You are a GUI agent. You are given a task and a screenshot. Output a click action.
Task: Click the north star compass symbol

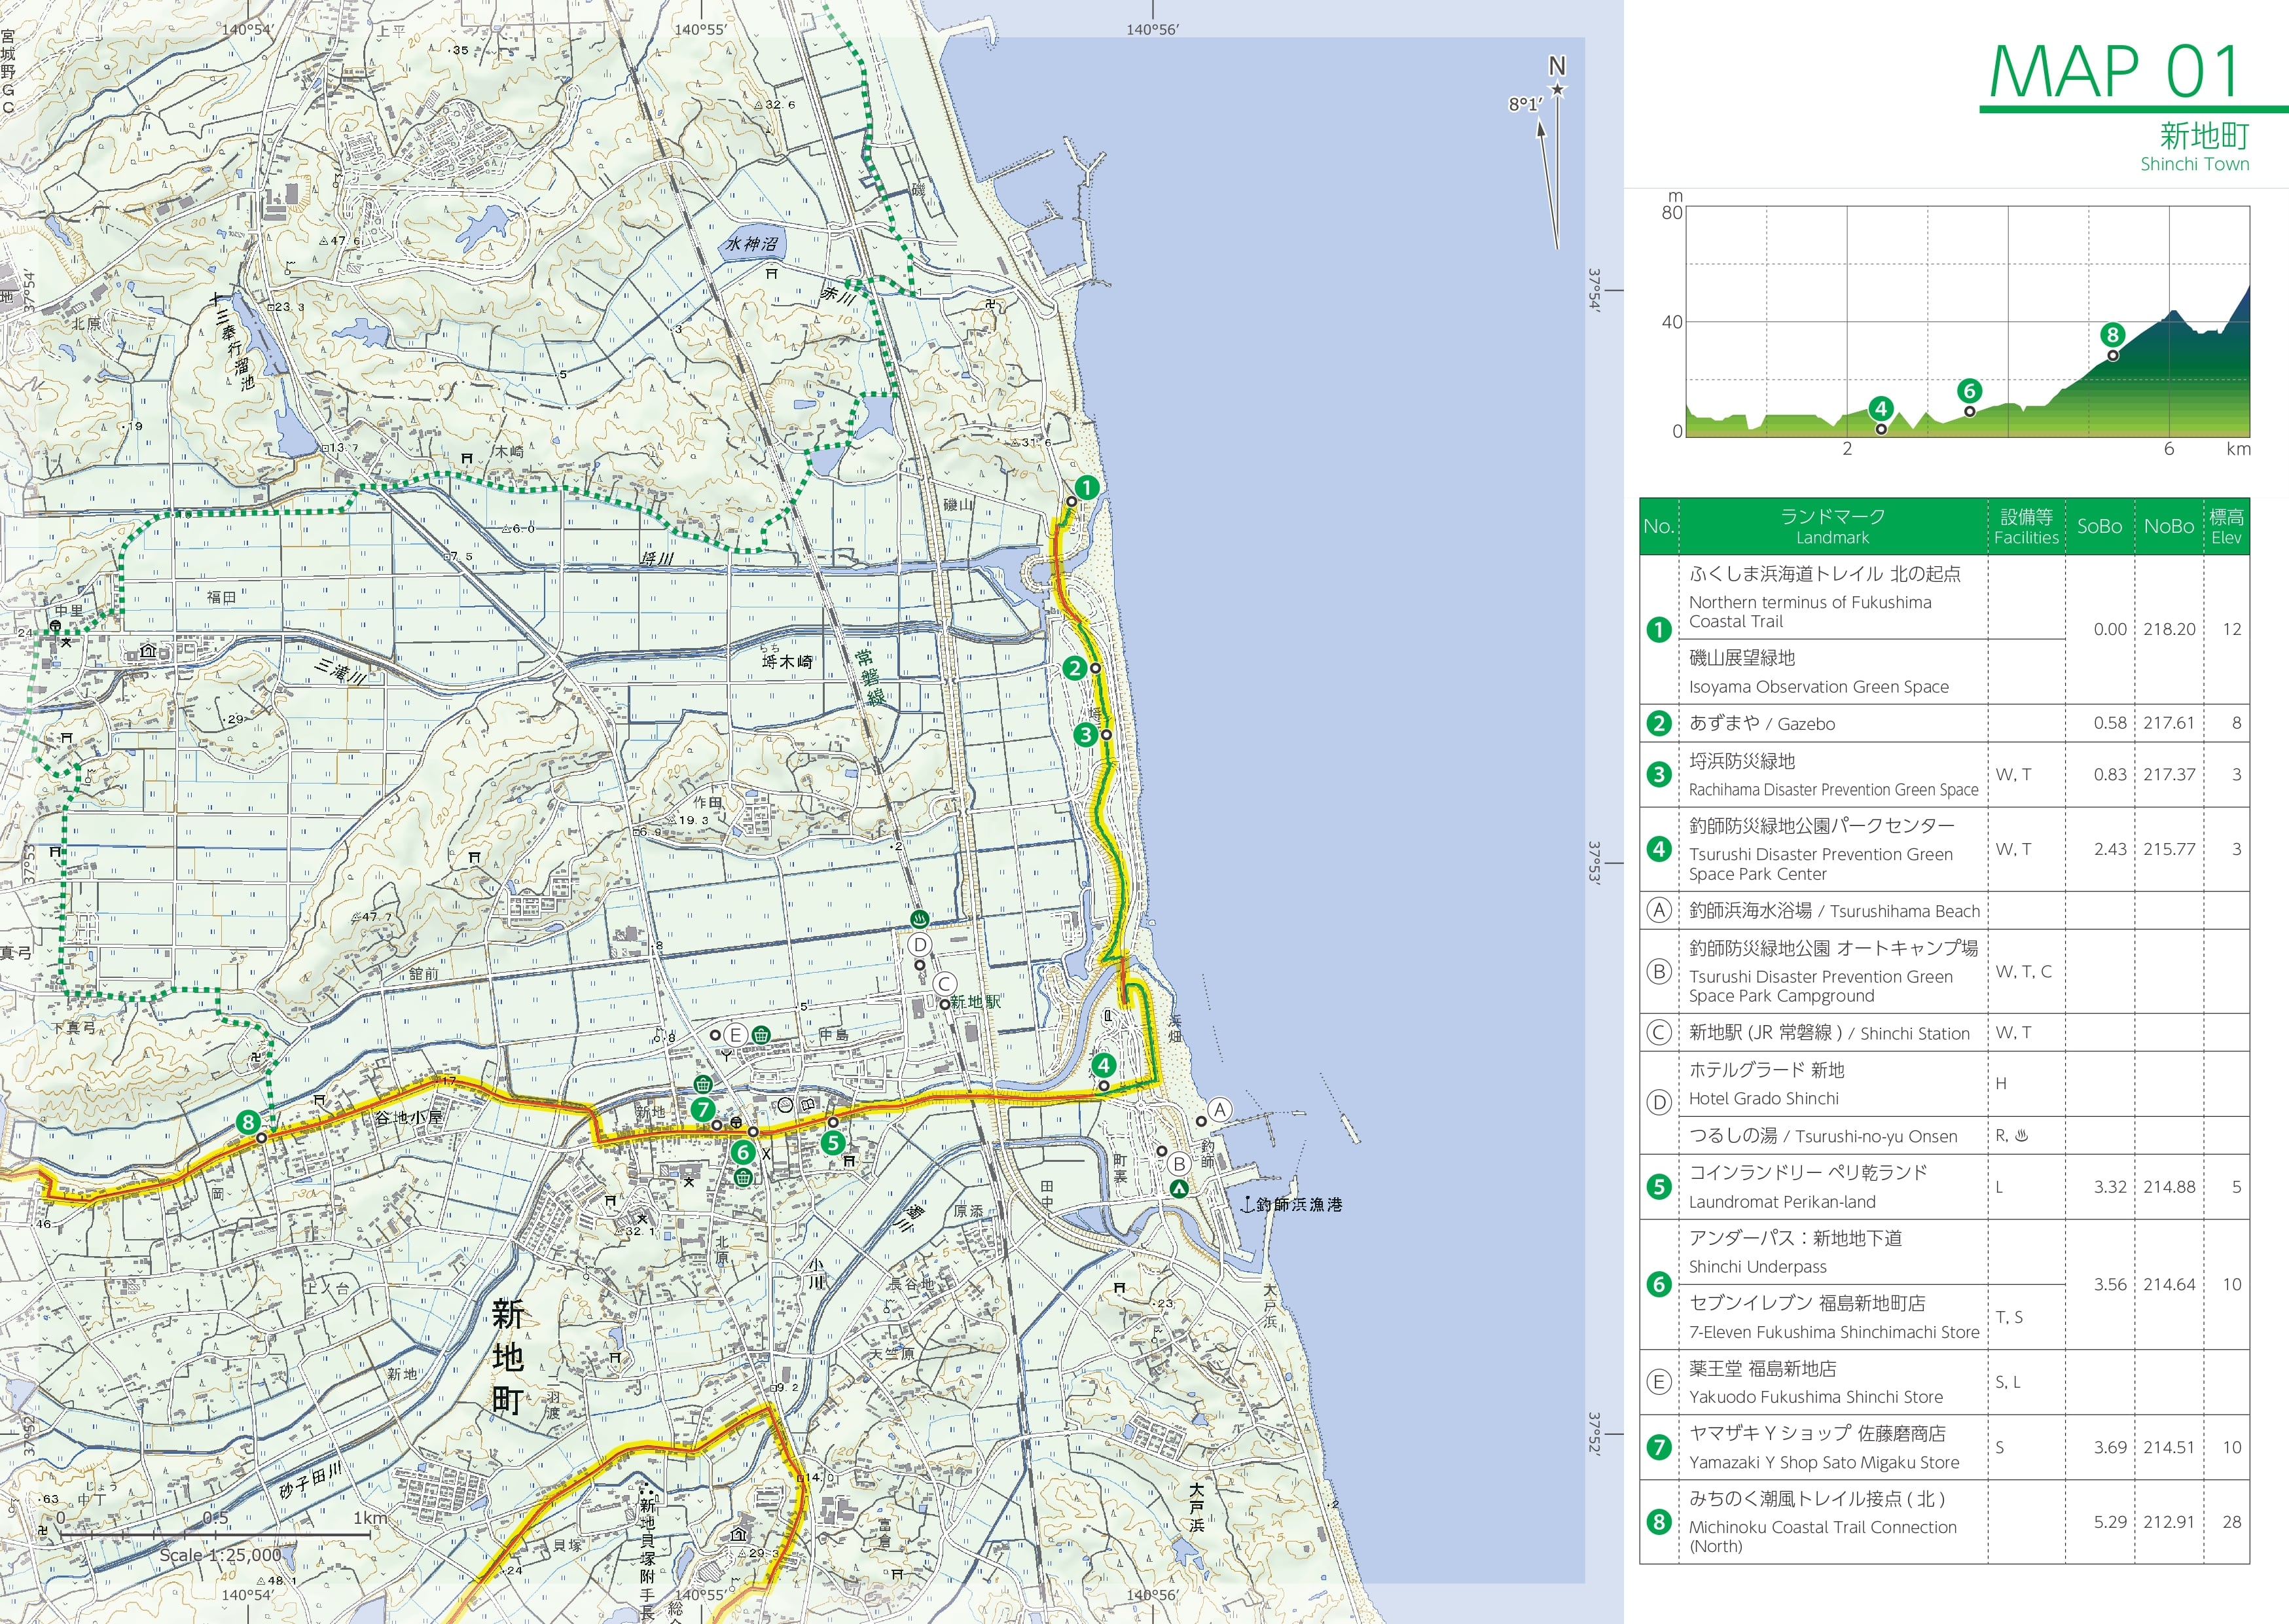[x=1557, y=90]
